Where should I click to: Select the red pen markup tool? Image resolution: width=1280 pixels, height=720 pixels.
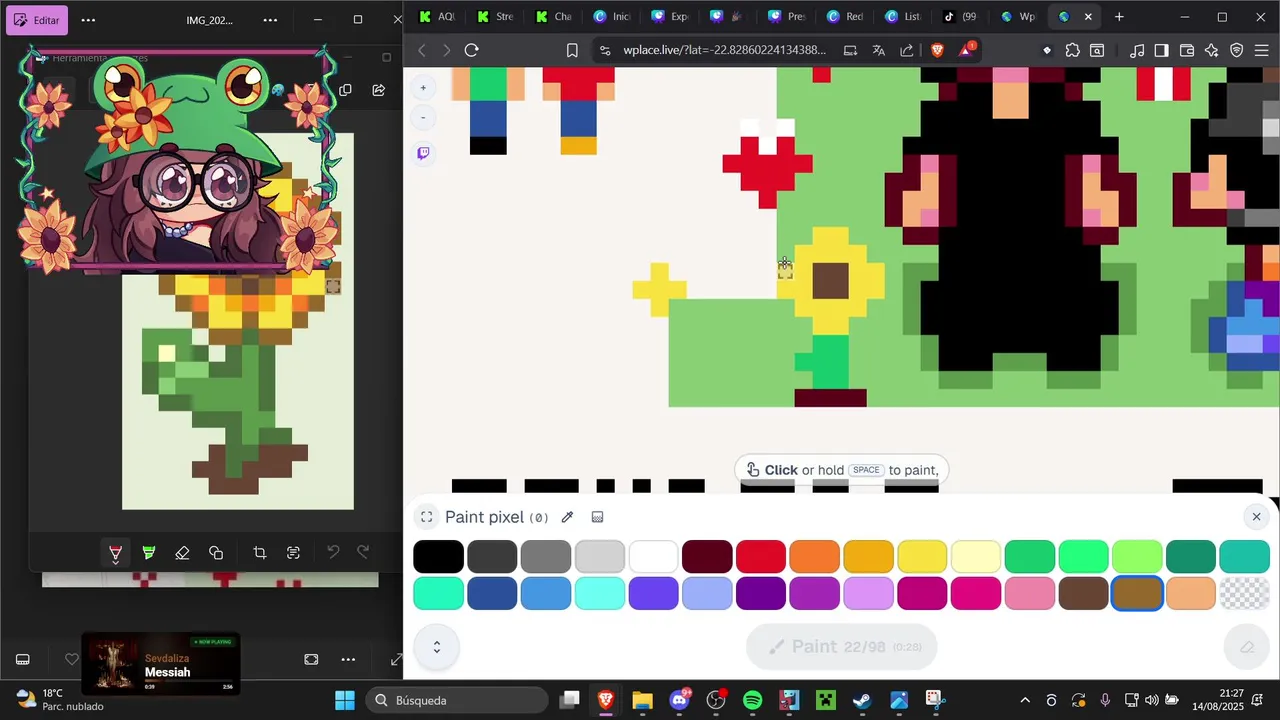[116, 553]
